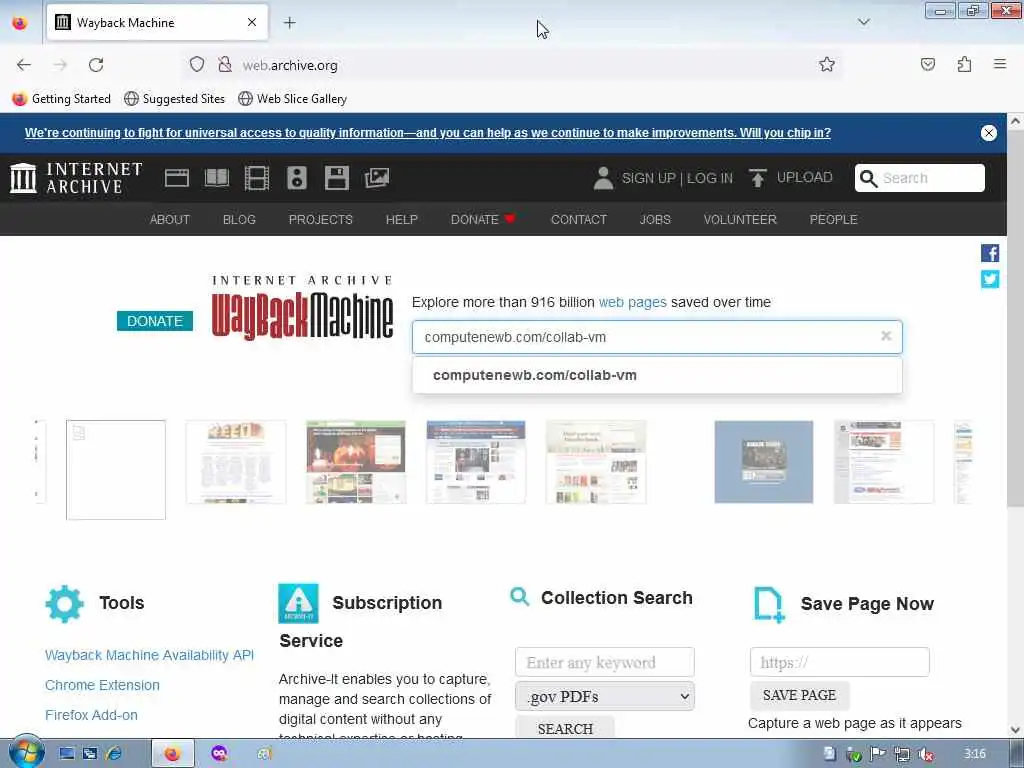The width and height of the screenshot is (1024, 768).
Task: Click the magnifier icon in header search
Action: pos(868,178)
